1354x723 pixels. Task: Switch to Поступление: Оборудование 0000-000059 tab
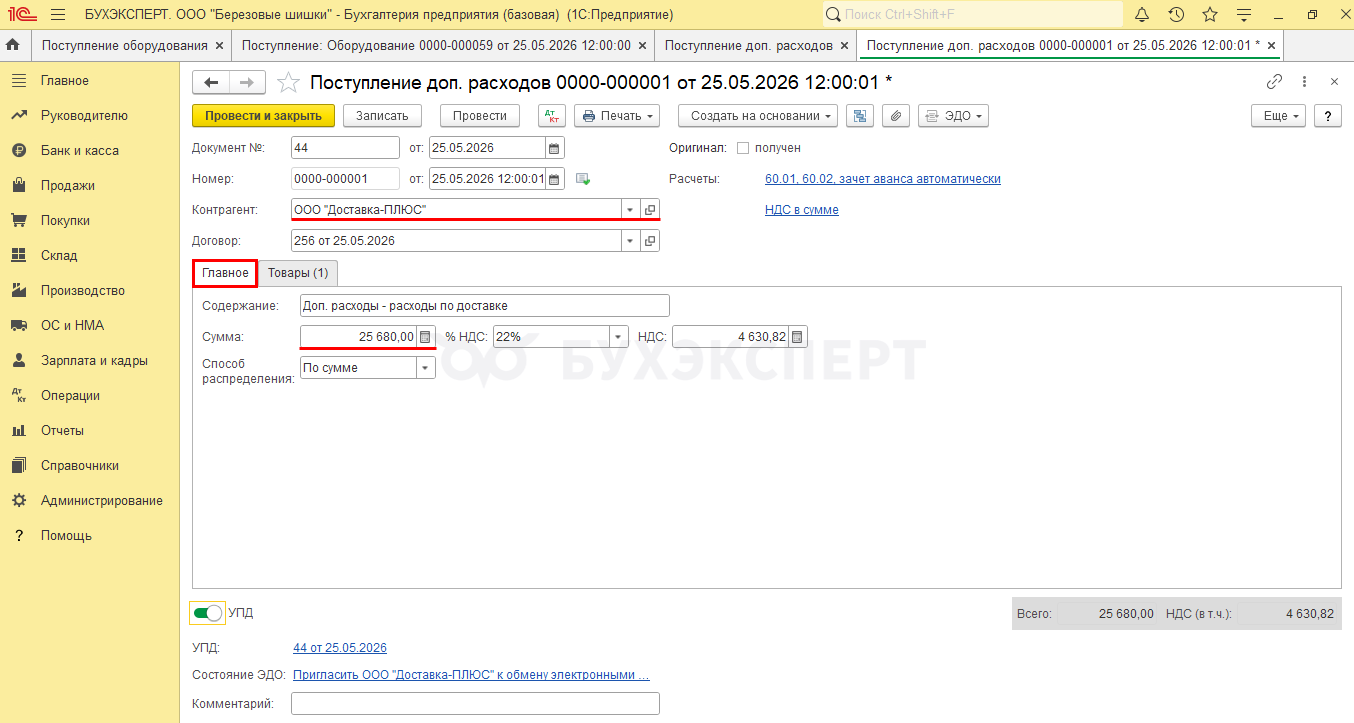[x=436, y=45]
